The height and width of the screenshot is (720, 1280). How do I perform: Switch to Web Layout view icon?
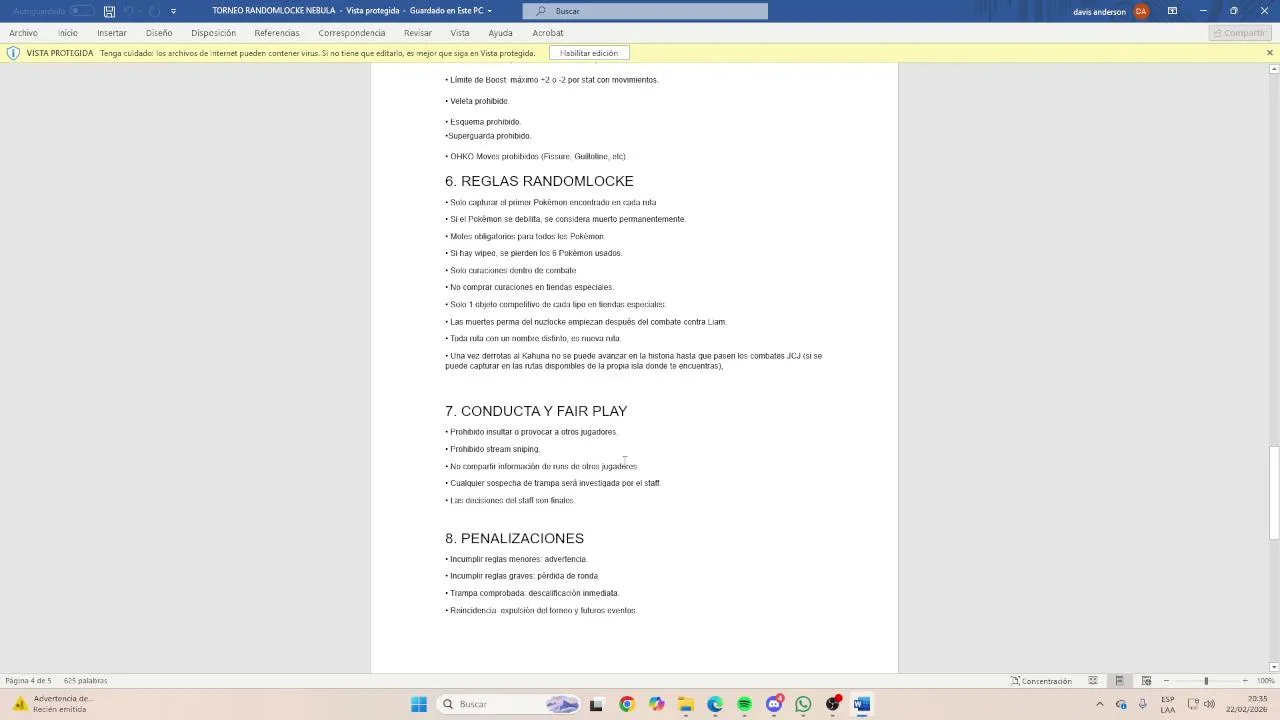[1147, 681]
